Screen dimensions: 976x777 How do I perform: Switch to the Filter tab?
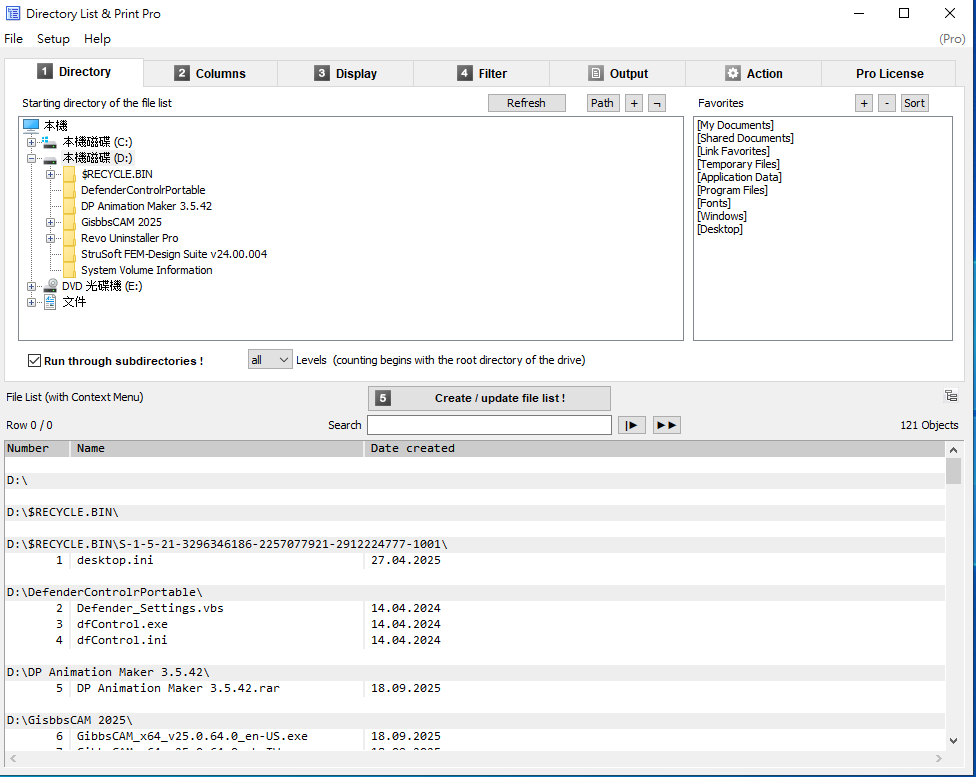coord(482,73)
